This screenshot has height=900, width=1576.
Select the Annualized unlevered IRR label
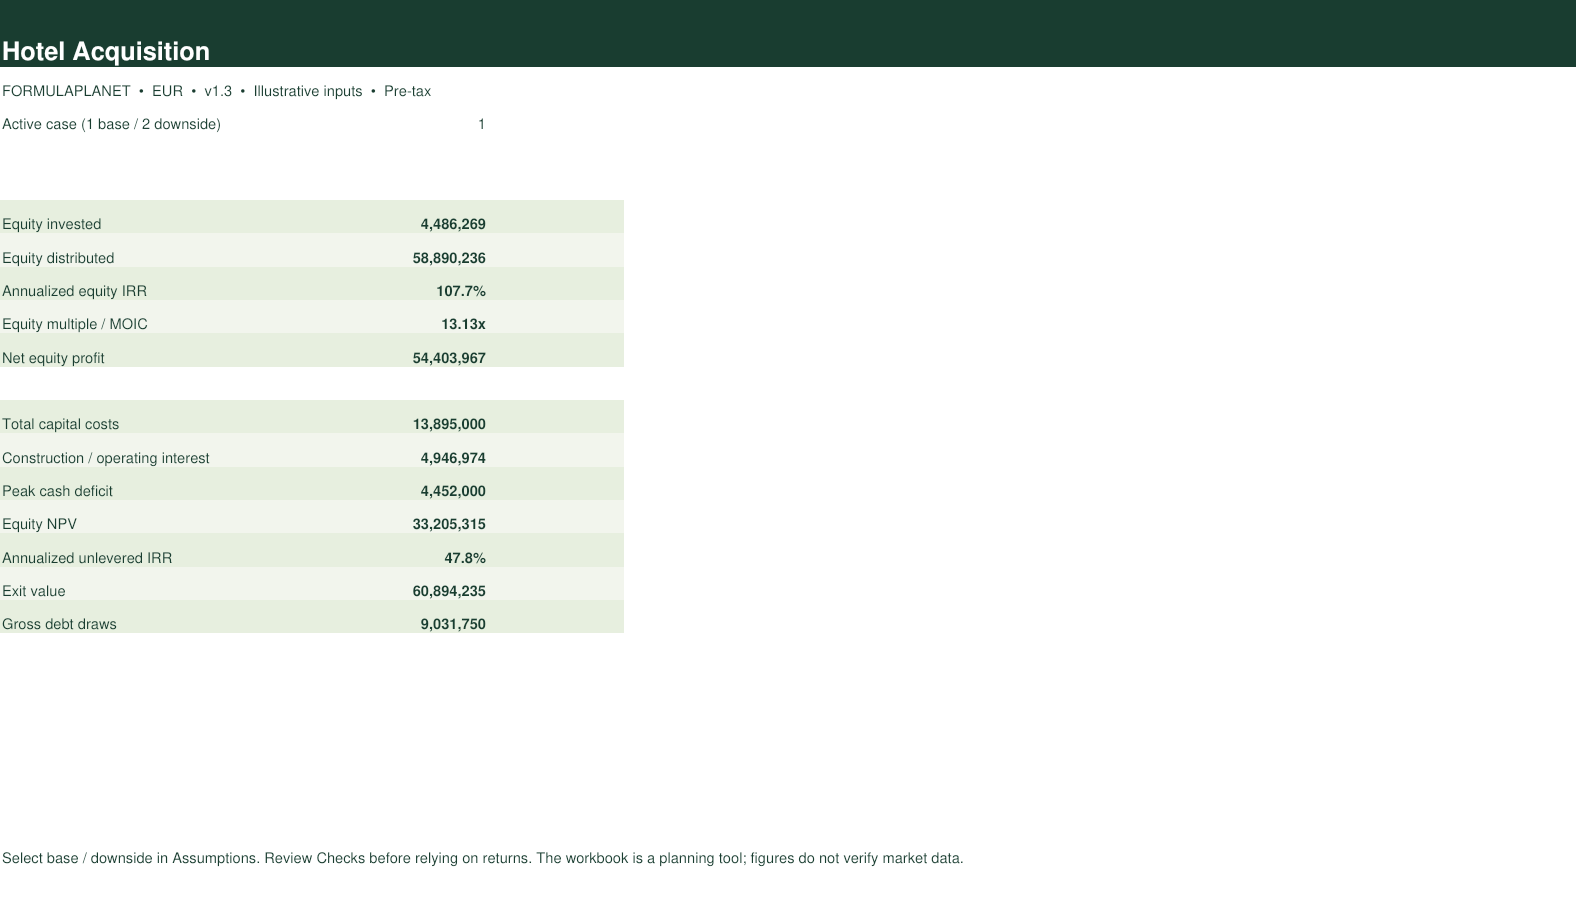(87, 558)
